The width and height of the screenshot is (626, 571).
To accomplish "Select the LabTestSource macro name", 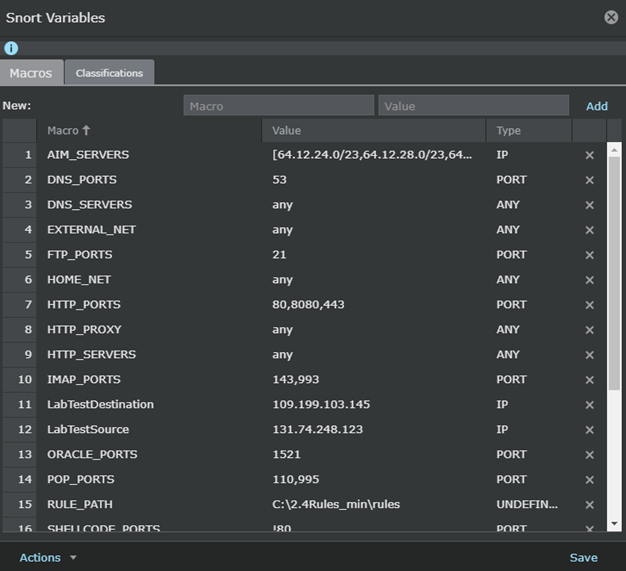I will [88, 429].
